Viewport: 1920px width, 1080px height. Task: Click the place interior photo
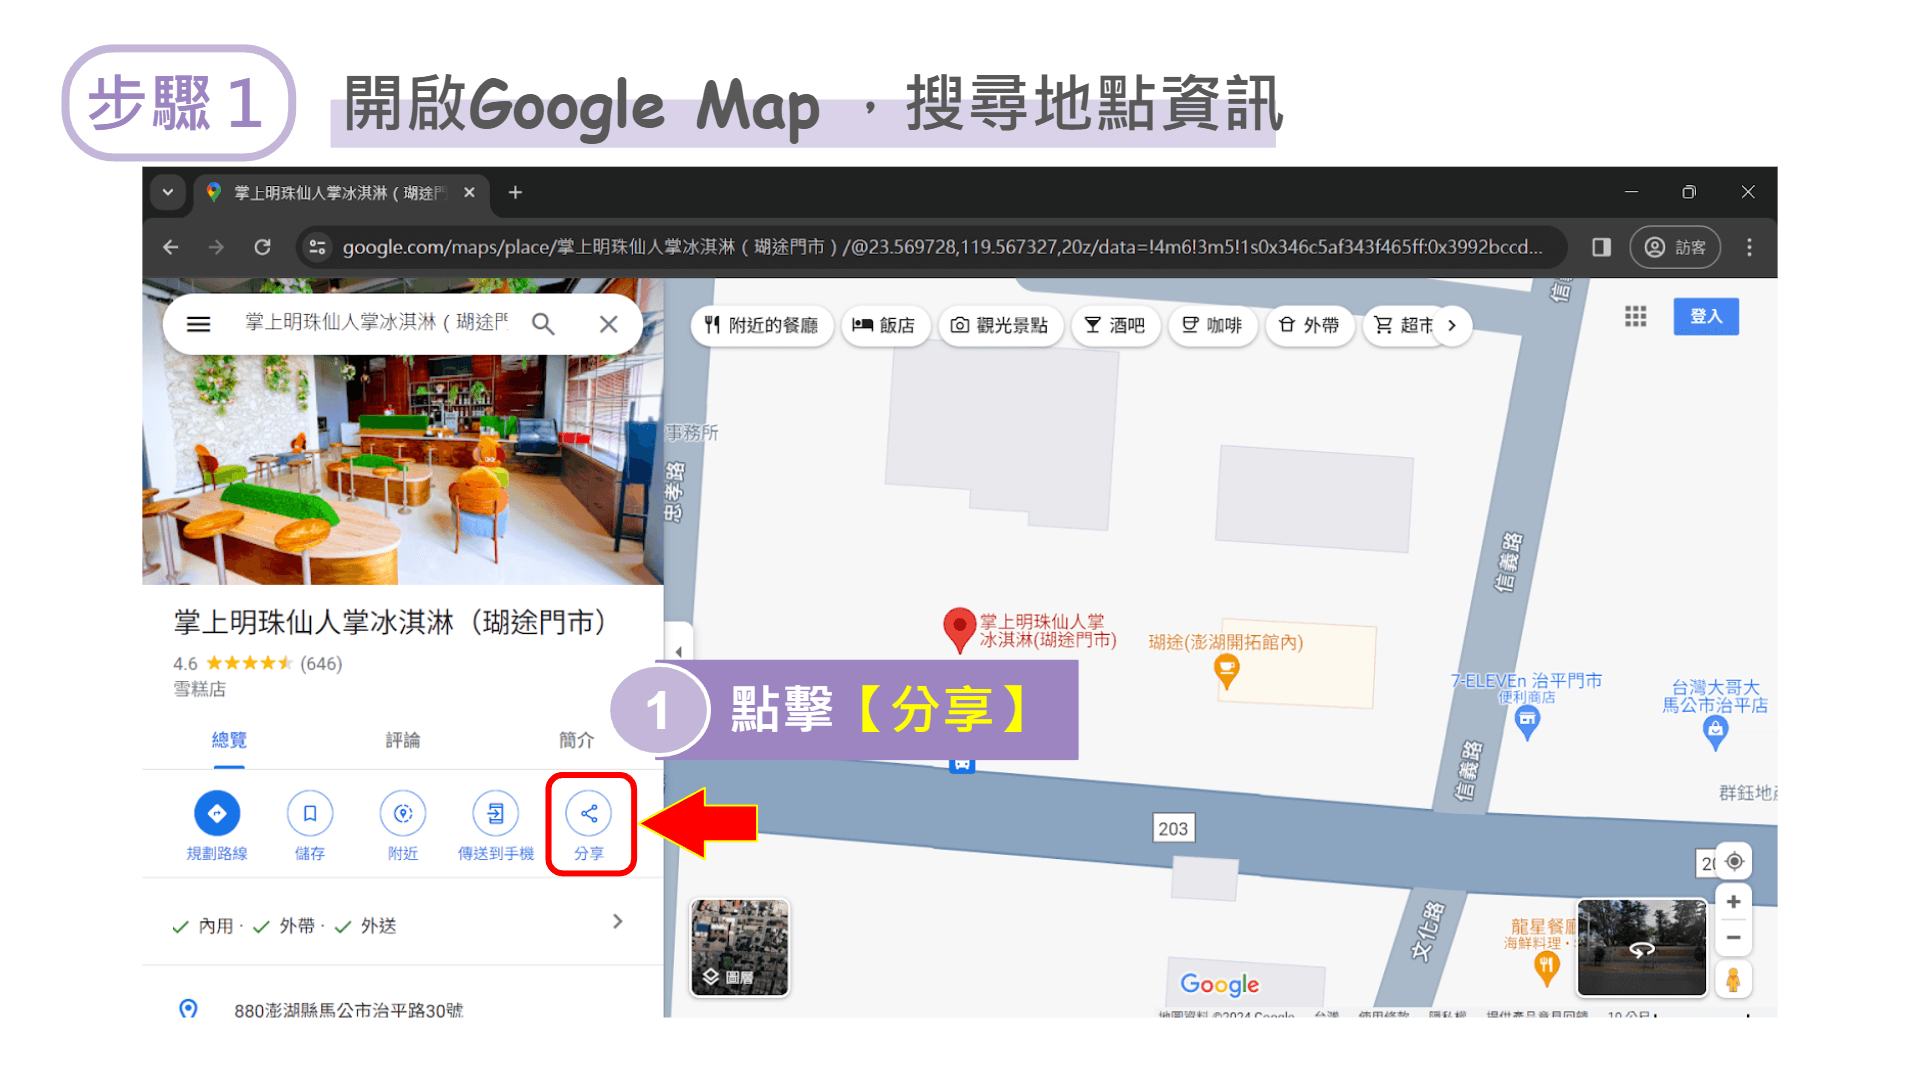pyautogui.click(x=403, y=470)
